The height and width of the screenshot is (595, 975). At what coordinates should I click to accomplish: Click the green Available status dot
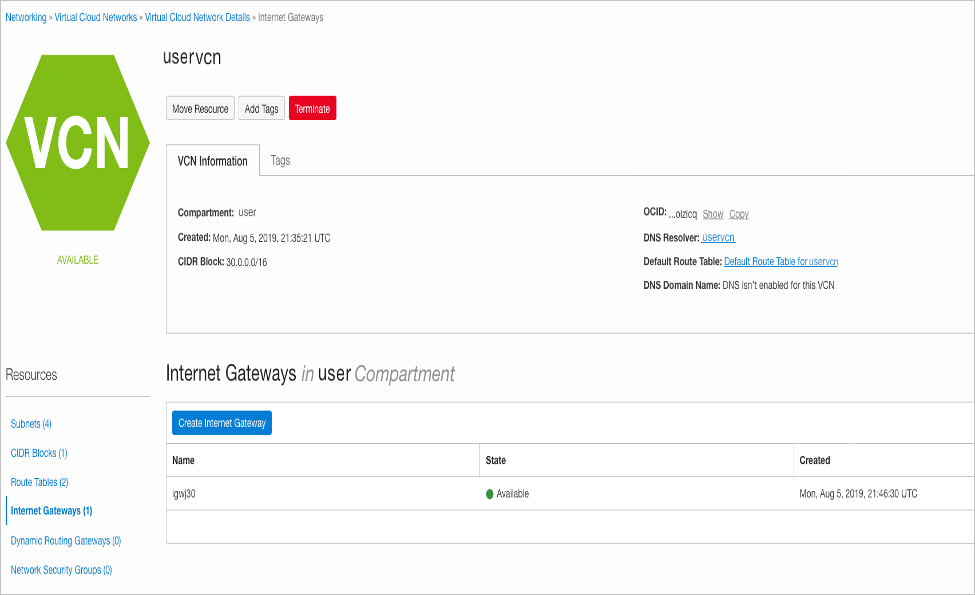coord(490,494)
